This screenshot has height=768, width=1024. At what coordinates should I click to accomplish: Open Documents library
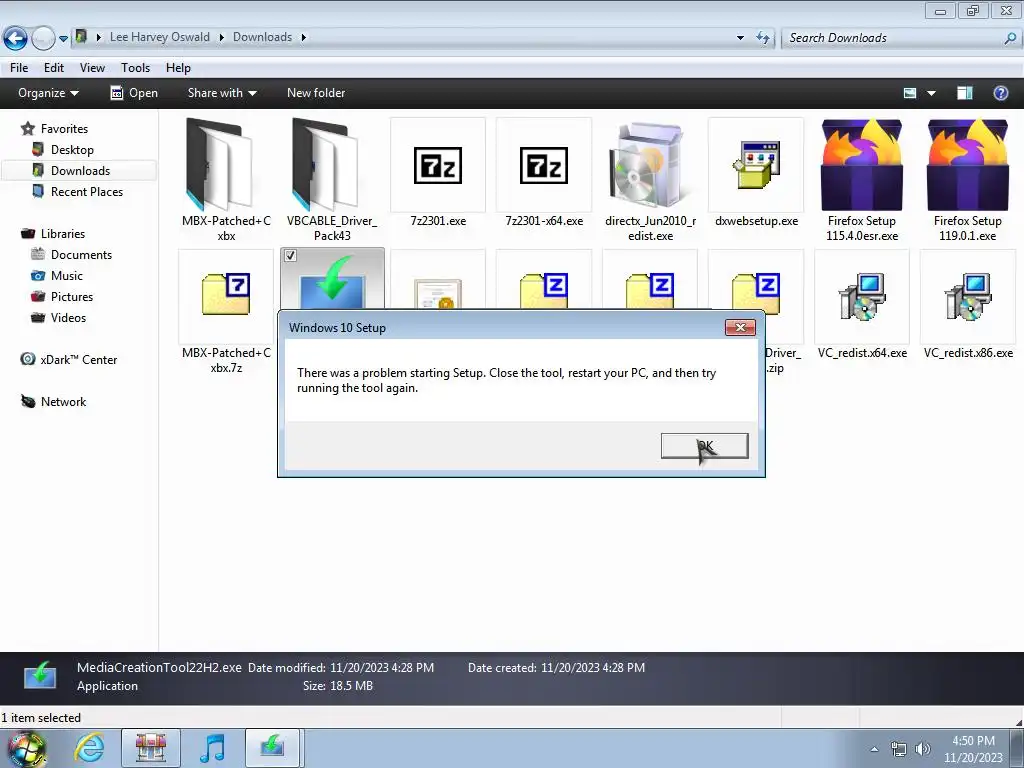click(81, 254)
